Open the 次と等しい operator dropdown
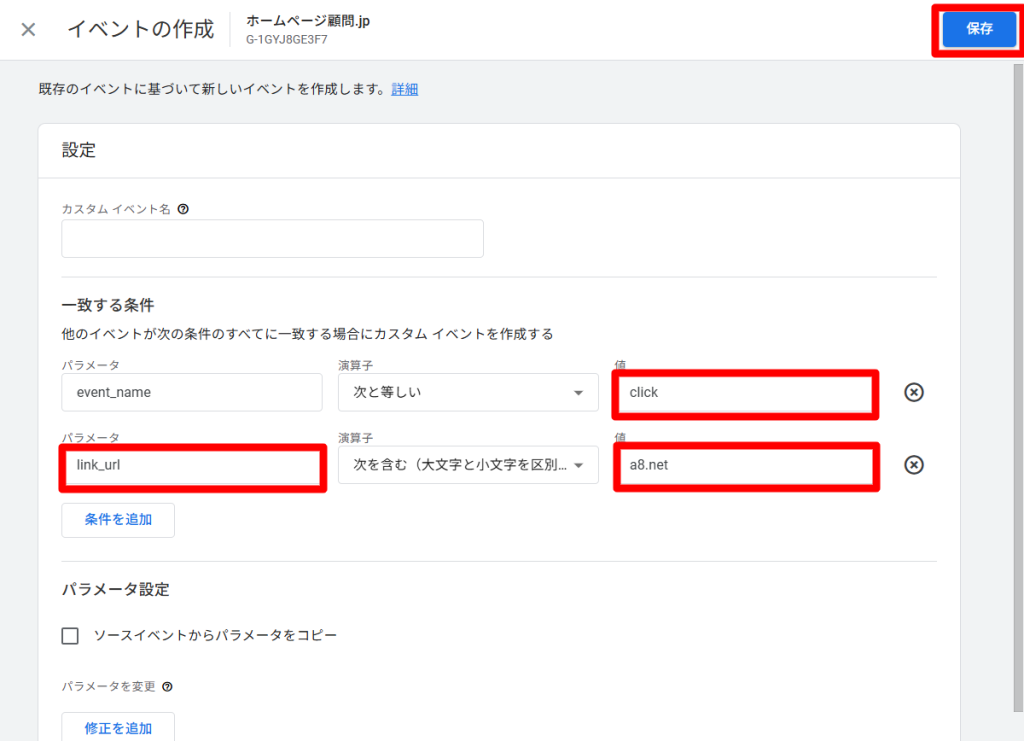The height and width of the screenshot is (741, 1024). (467, 392)
